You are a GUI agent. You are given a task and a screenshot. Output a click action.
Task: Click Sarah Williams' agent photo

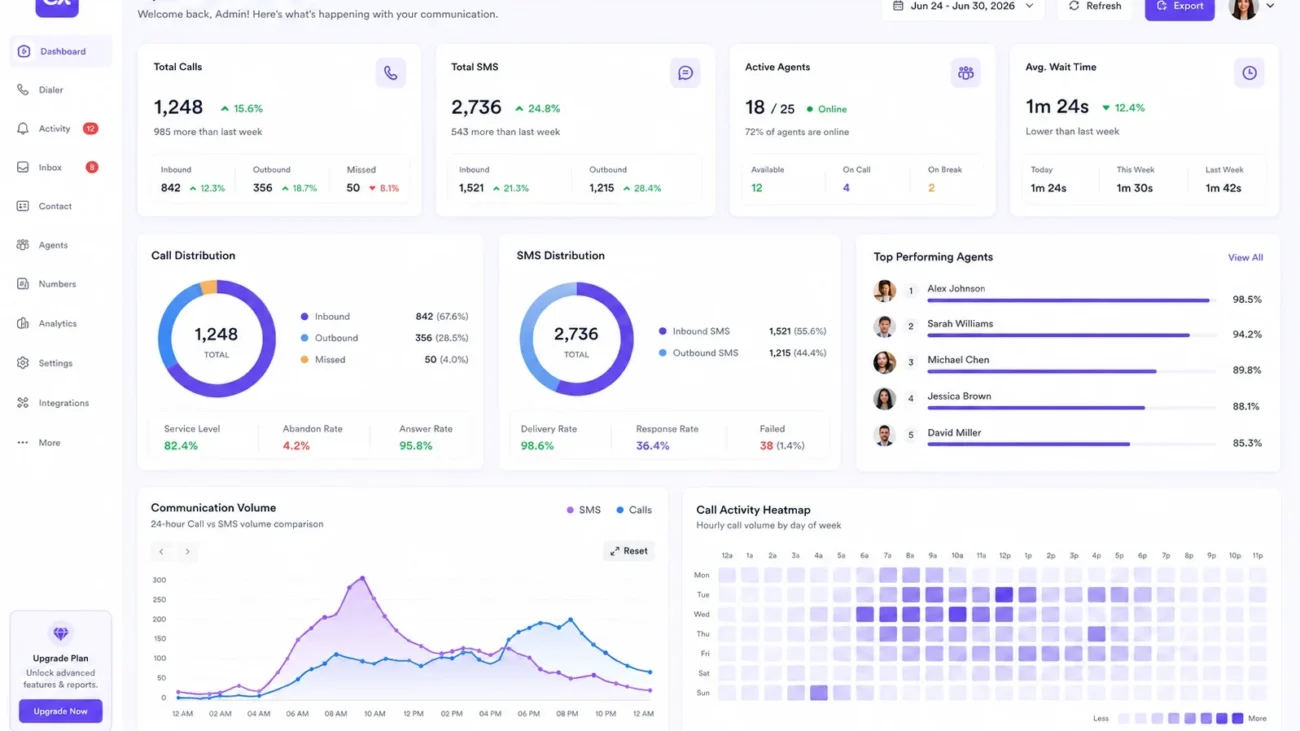(x=884, y=326)
